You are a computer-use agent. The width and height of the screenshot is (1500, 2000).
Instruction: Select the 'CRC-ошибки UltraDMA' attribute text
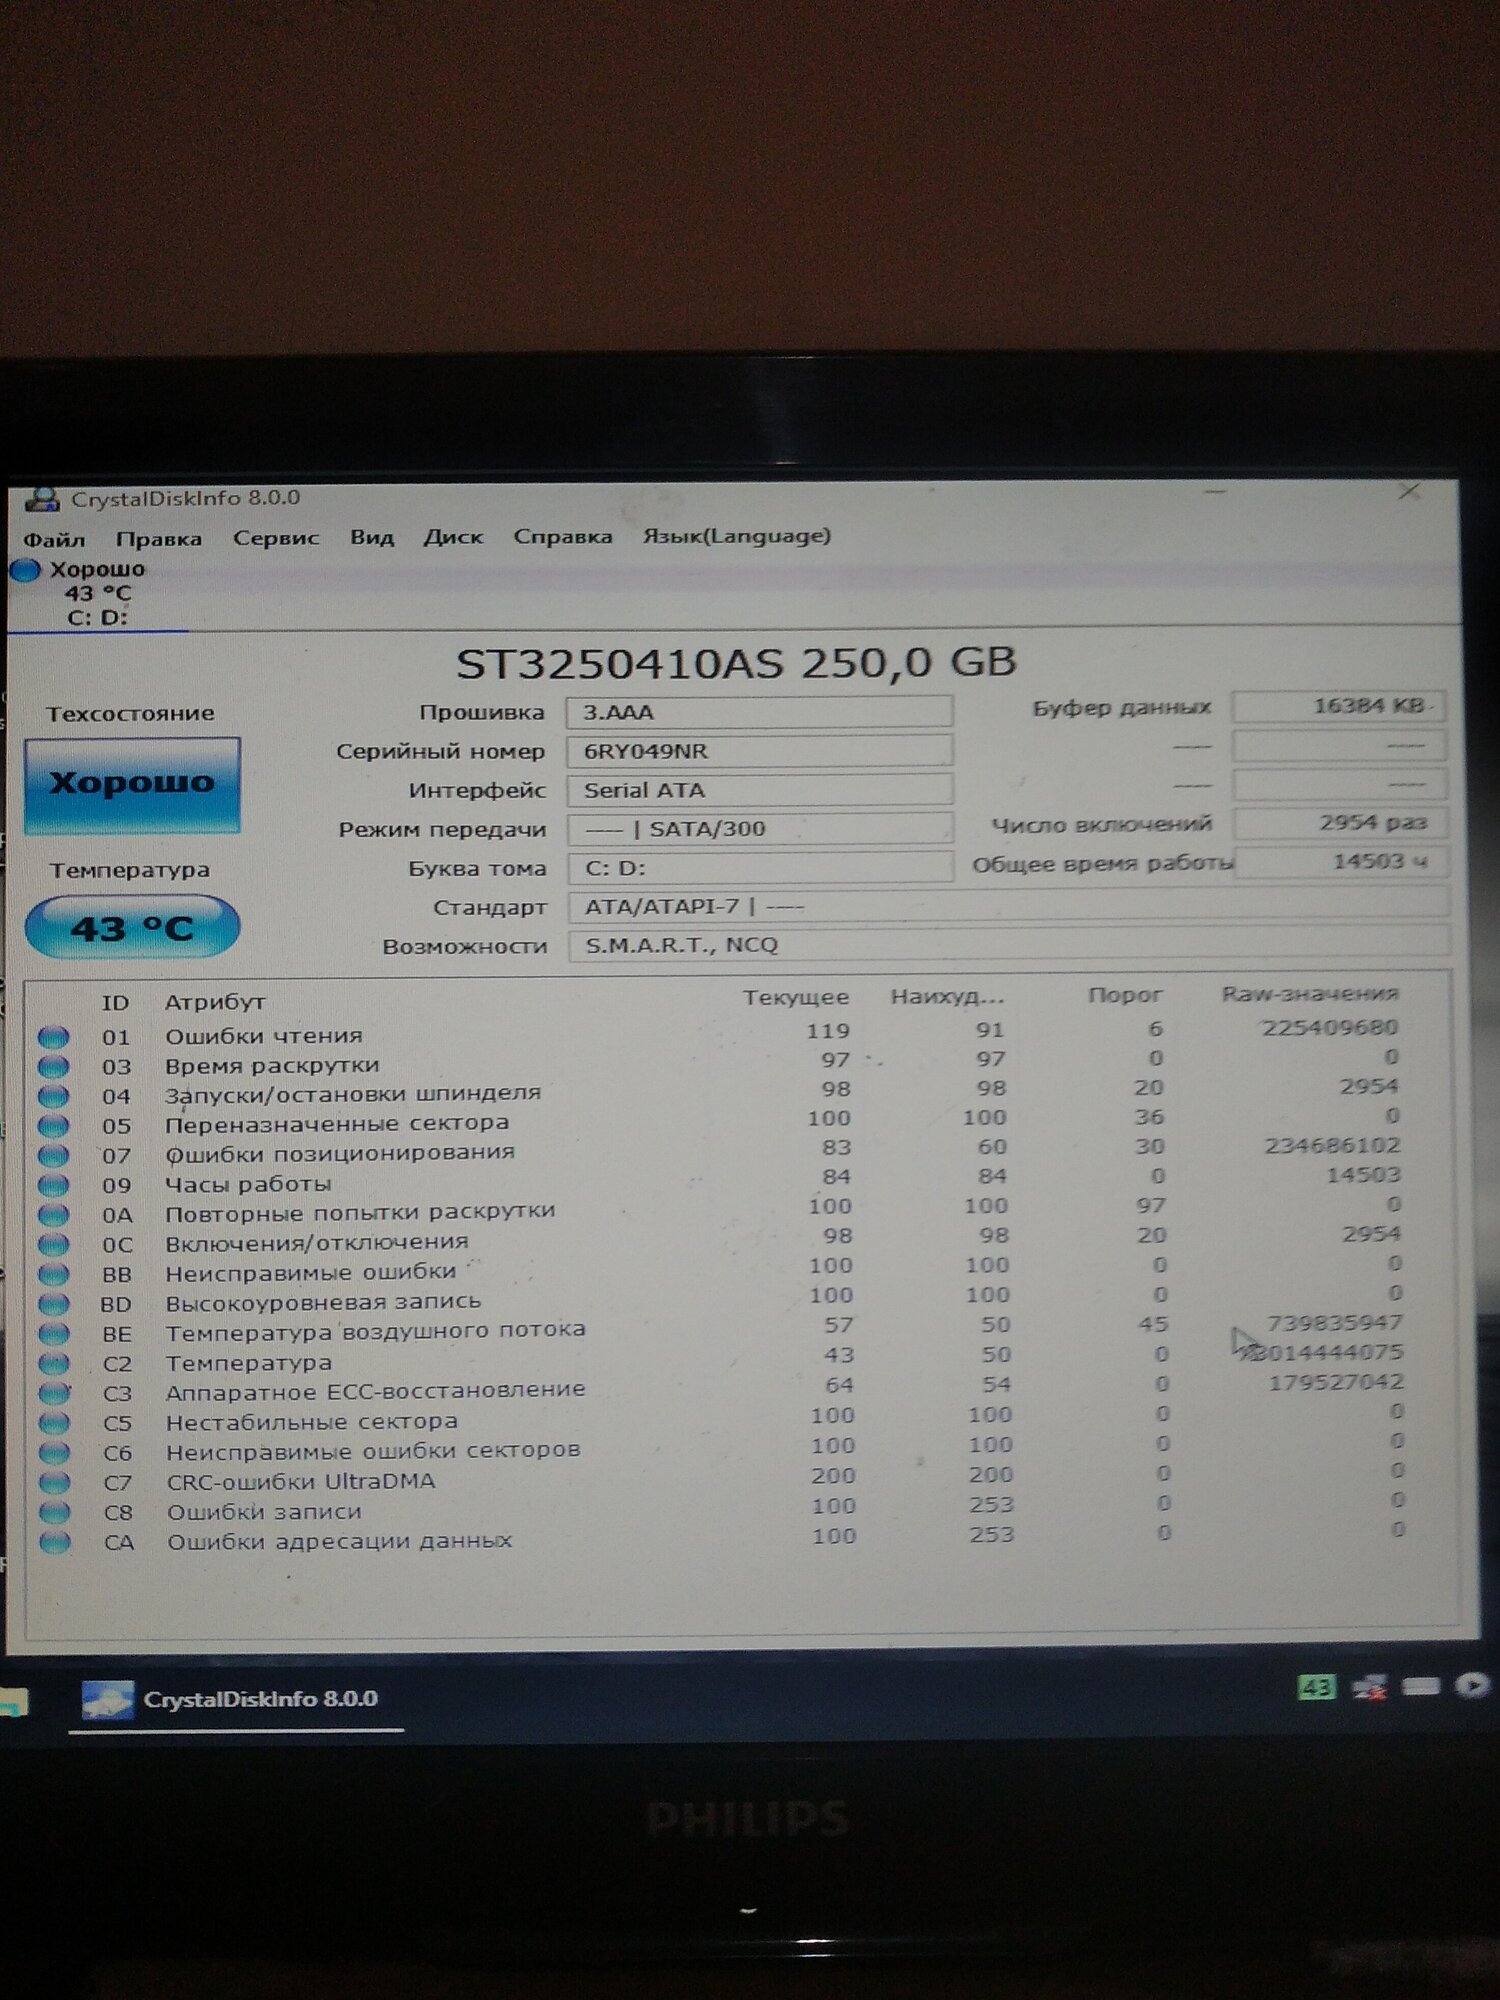pyautogui.click(x=301, y=1481)
